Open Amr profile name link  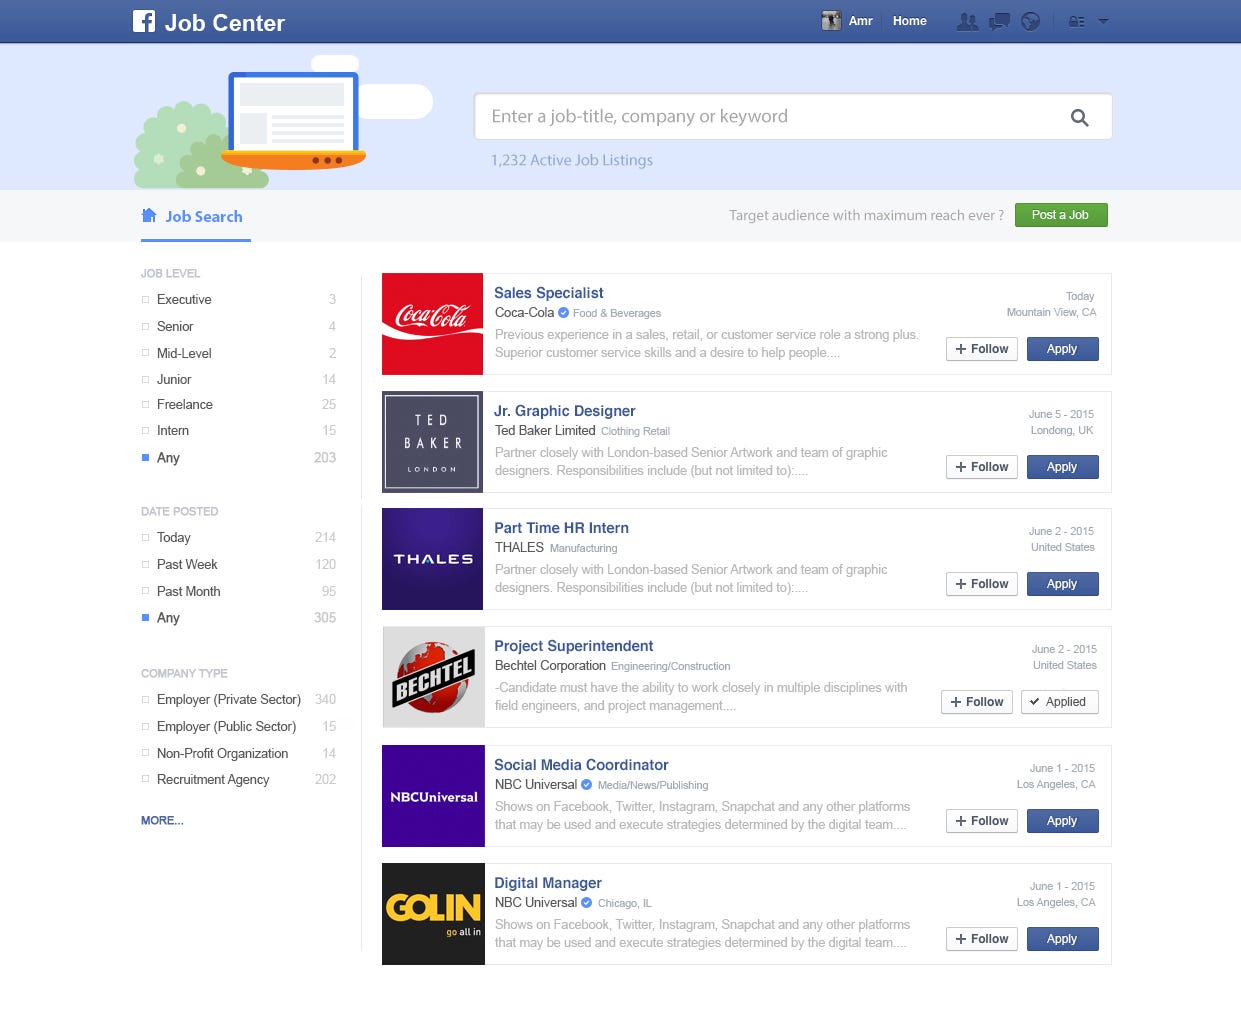(861, 21)
